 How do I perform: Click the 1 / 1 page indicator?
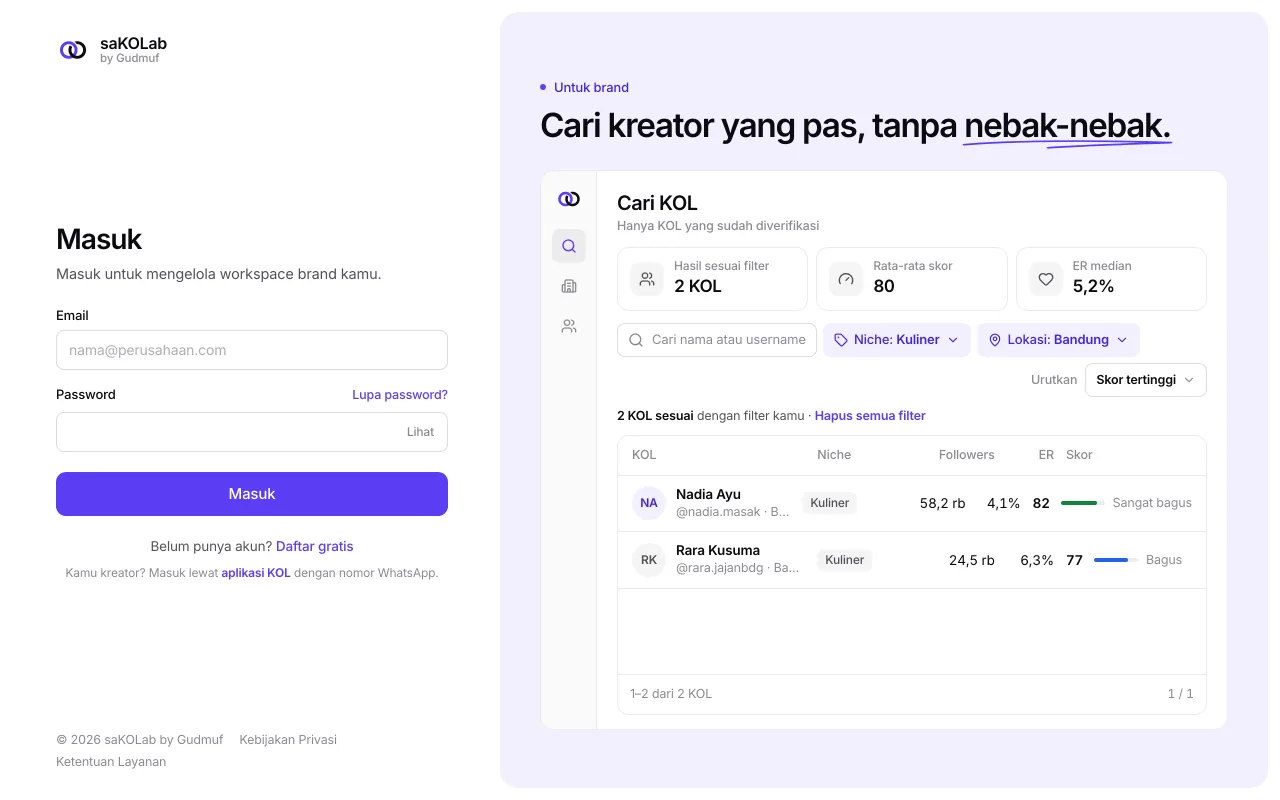[x=1180, y=694]
